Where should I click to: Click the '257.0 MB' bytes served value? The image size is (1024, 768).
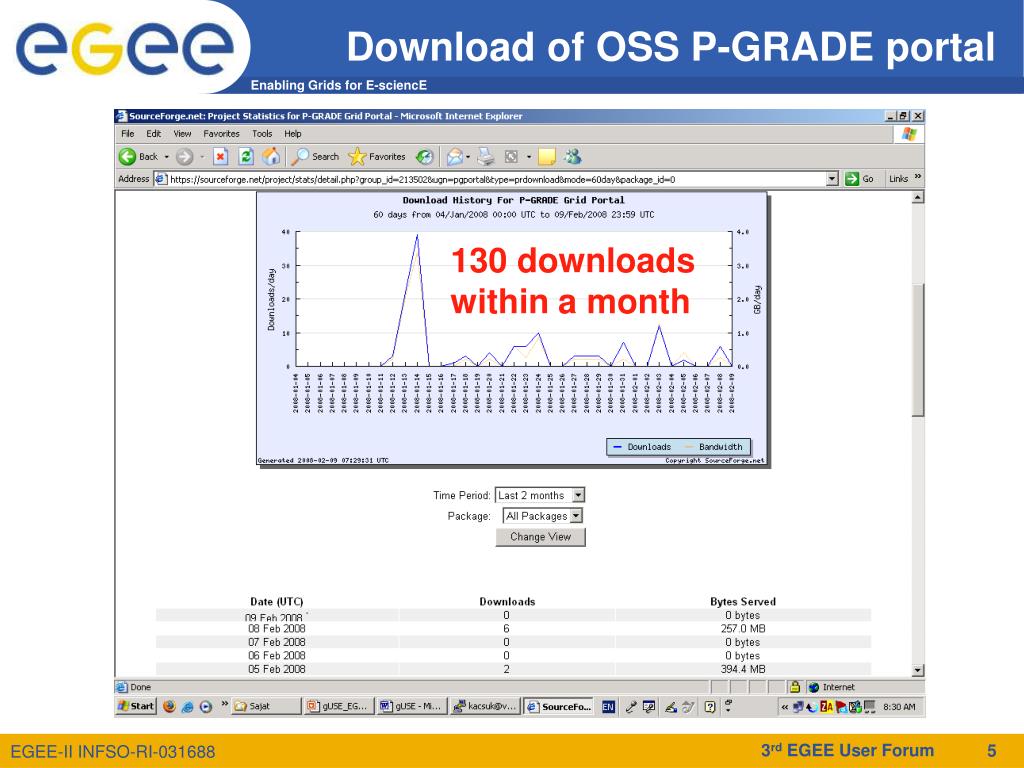(x=743, y=629)
